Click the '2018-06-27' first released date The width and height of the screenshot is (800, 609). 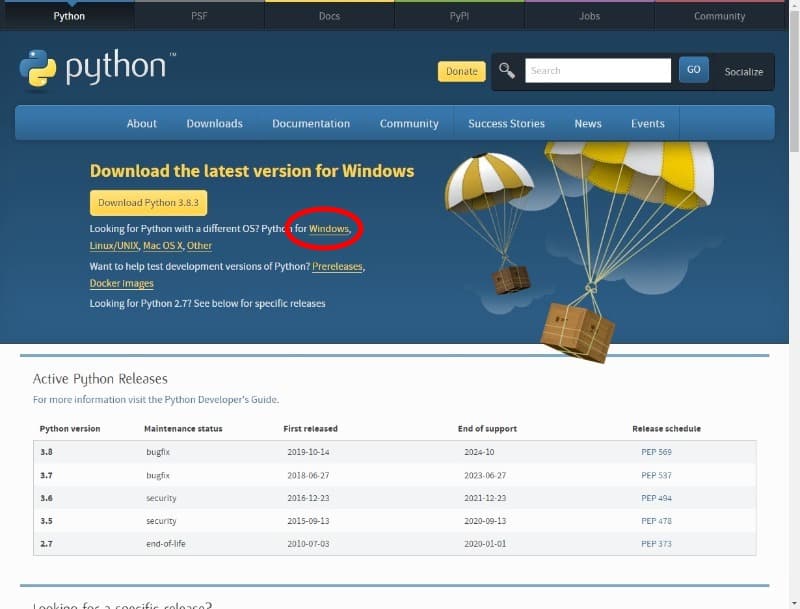point(308,475)
